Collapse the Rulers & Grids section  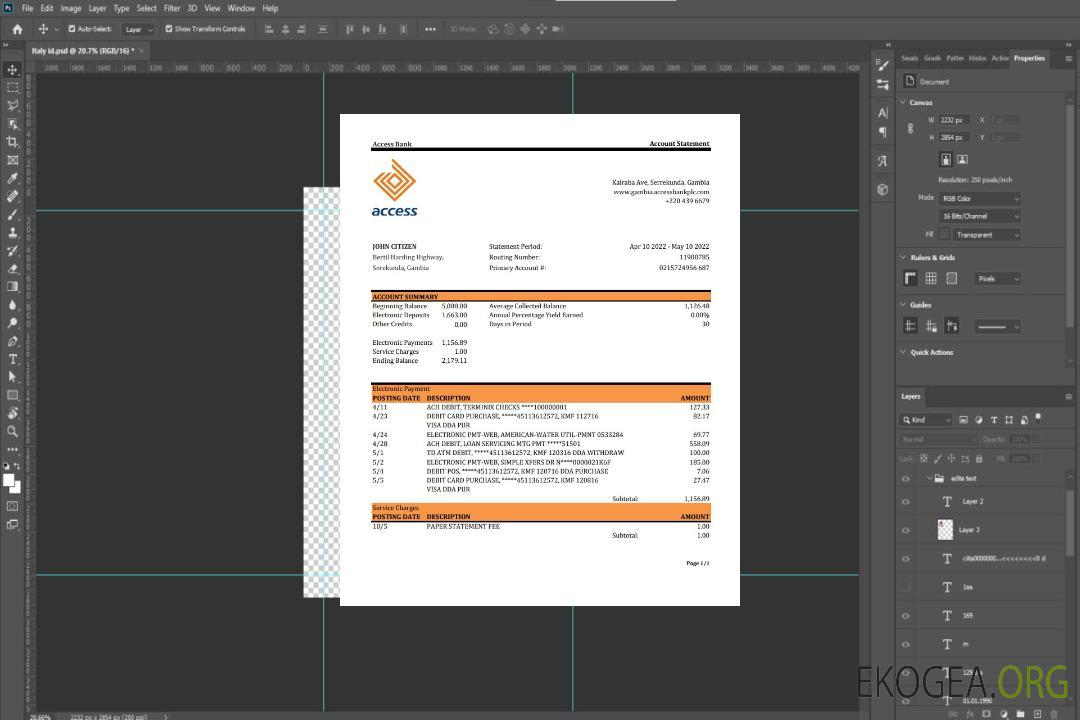point(904,257)
